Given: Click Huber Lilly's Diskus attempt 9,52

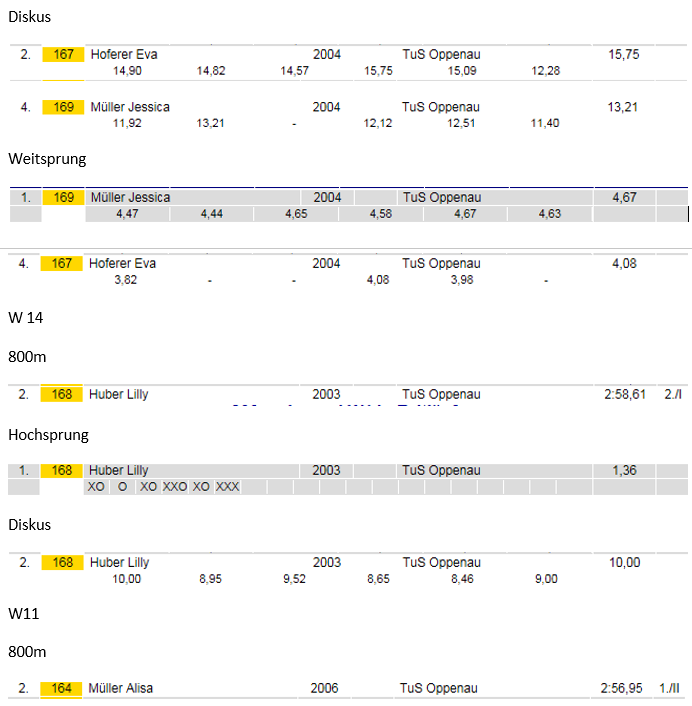Looking at the screenshot, I should click(x=294, y=579).
